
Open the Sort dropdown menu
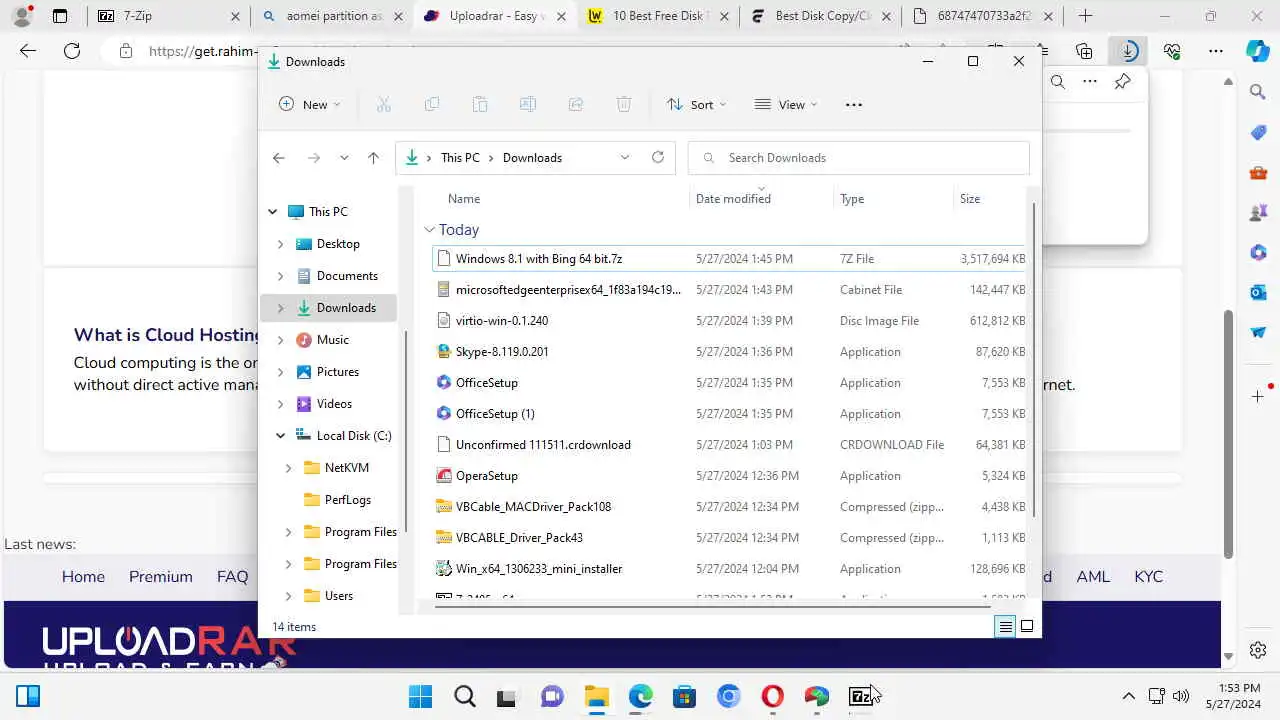point(697,104)
